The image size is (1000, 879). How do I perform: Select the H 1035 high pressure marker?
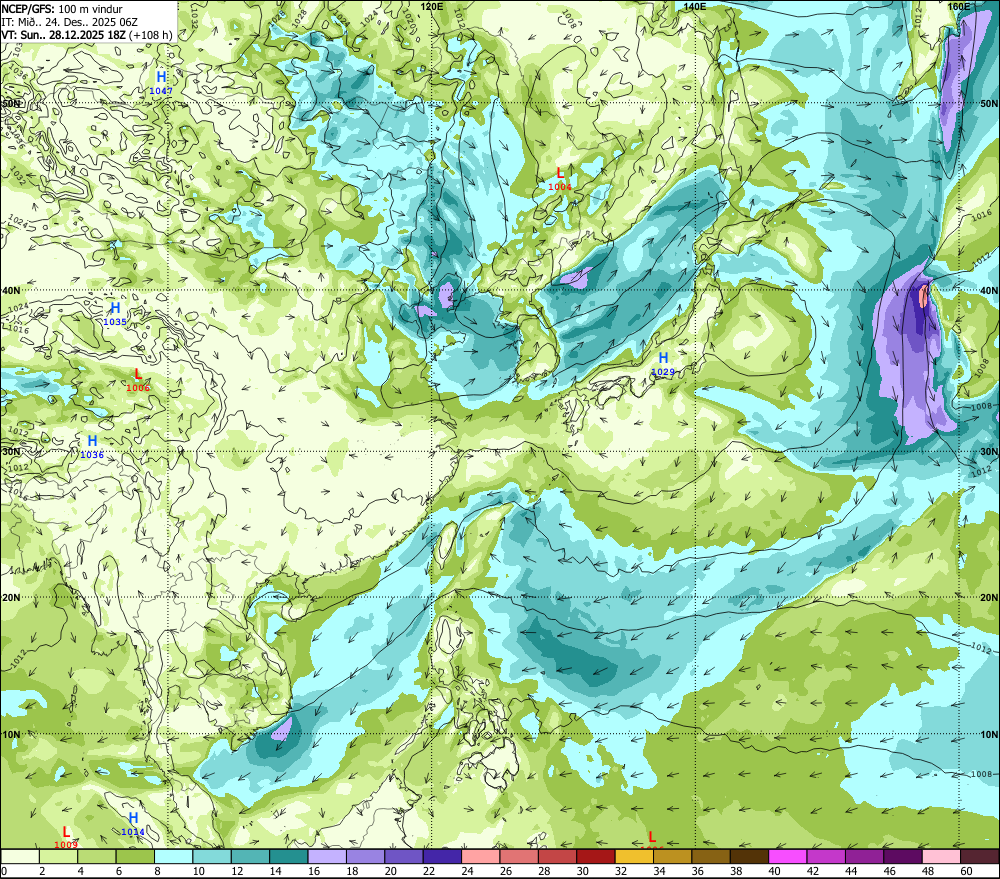click(x=115, y=314)
